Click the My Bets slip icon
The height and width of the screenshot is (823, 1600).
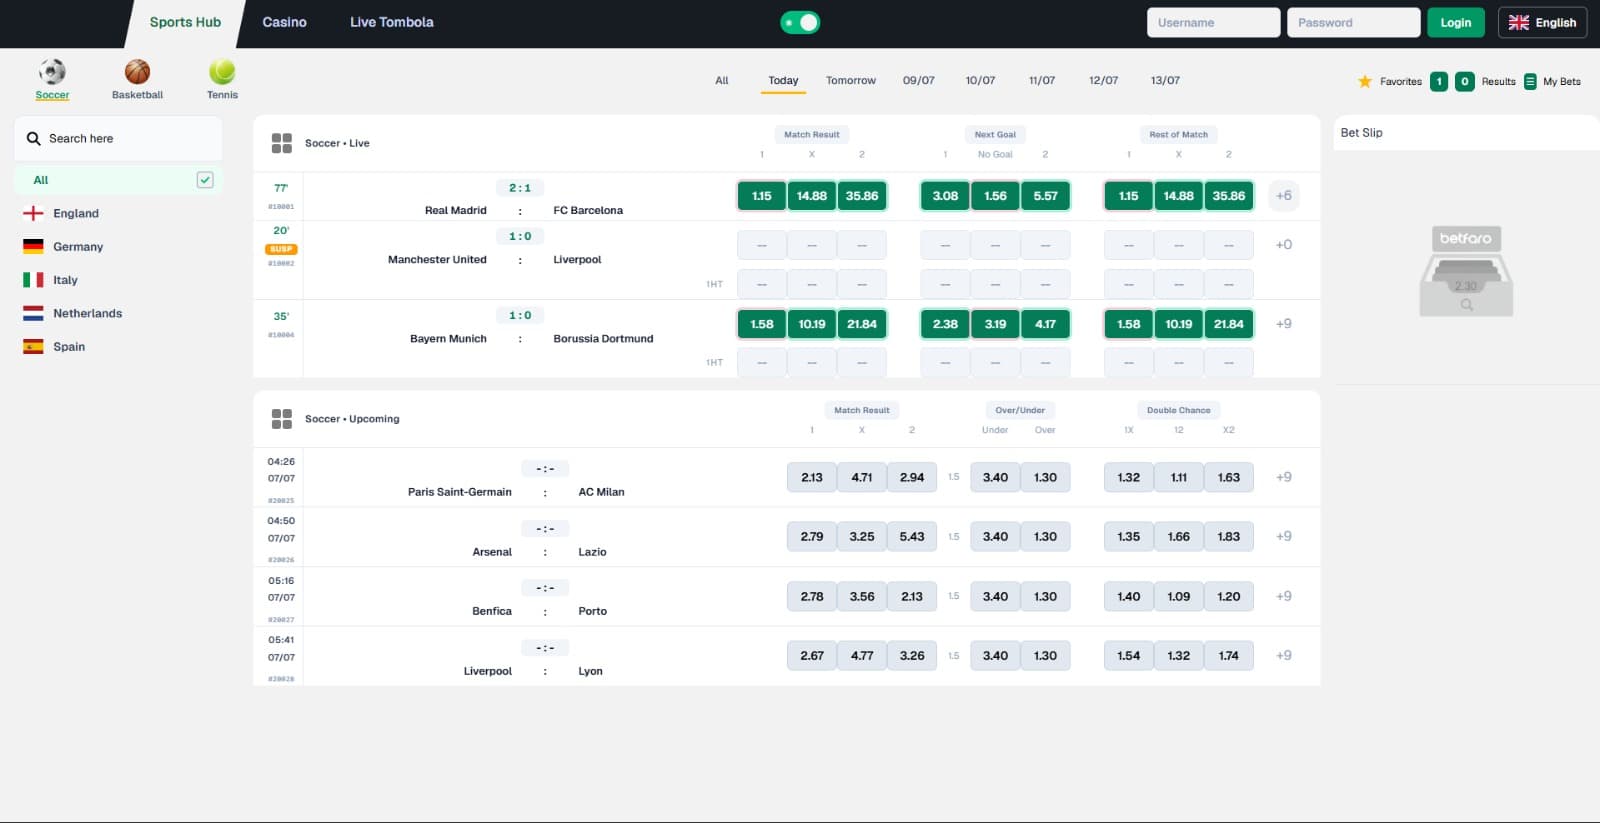pyautogui.click(x=1530, y=82)
